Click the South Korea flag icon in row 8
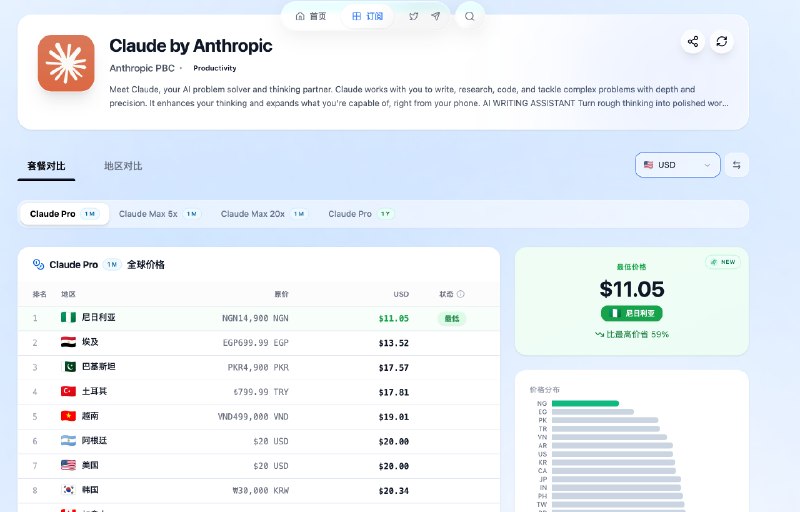800x512 pixels. click(68, 490)
